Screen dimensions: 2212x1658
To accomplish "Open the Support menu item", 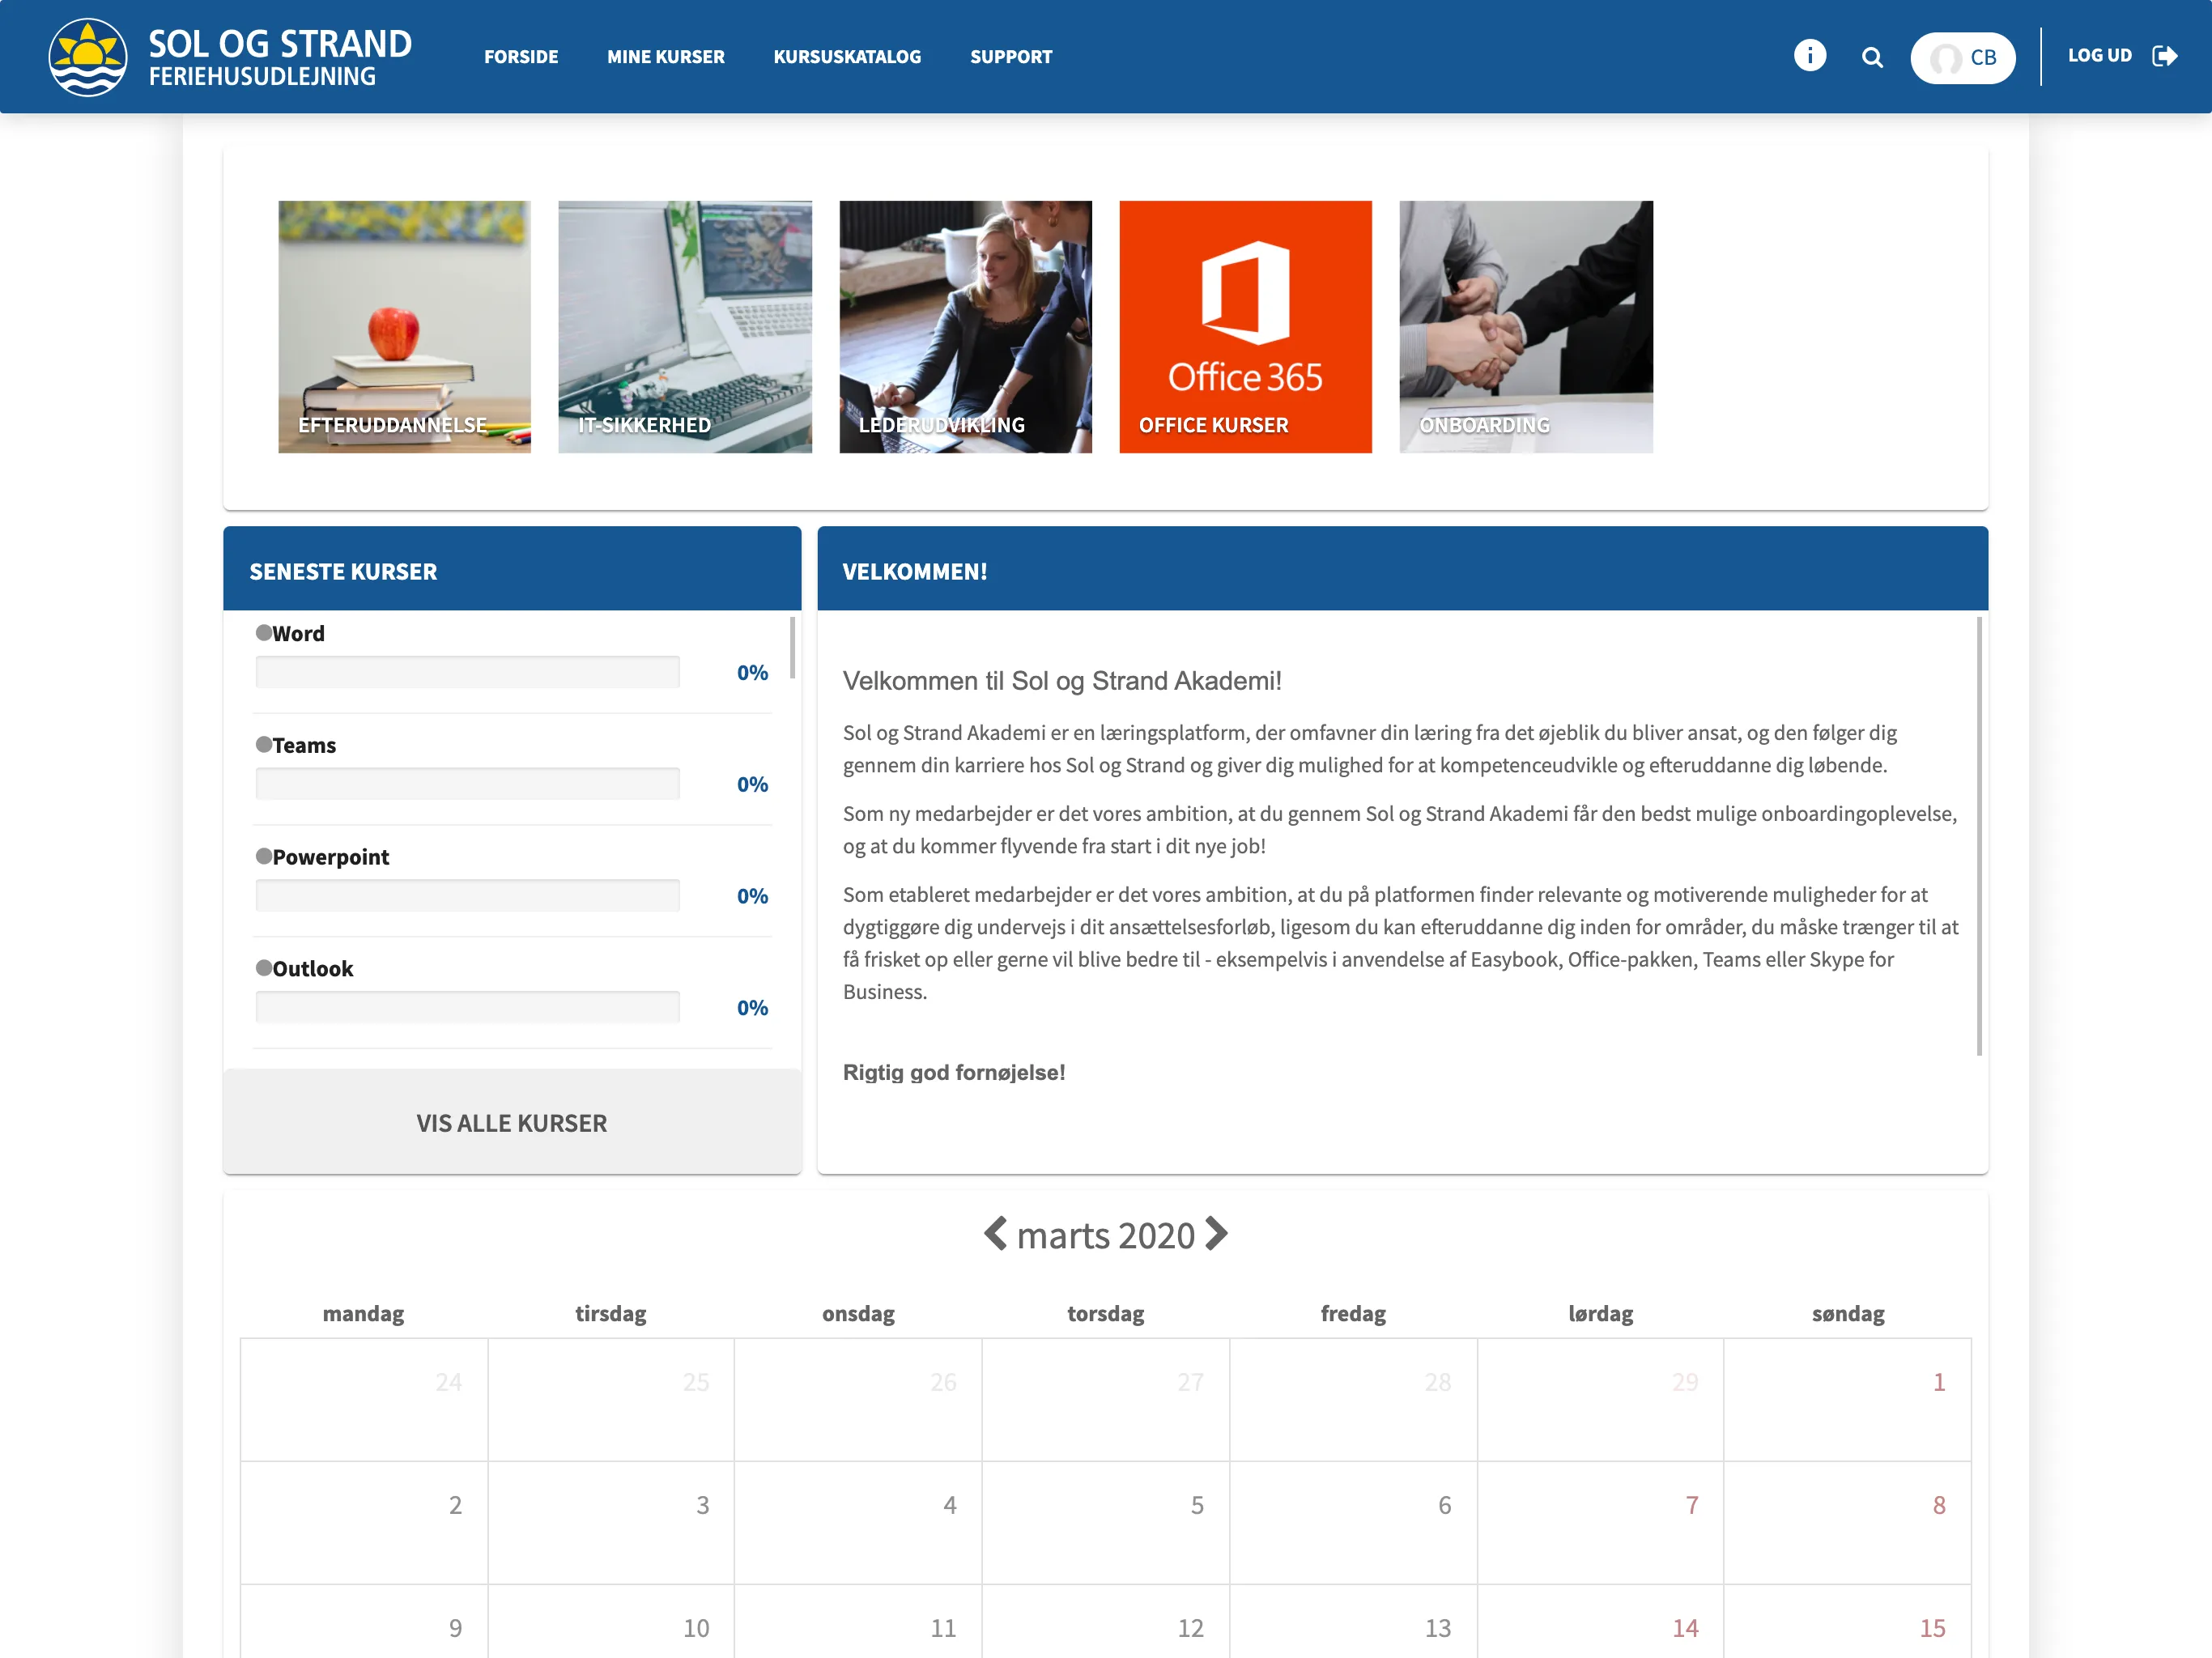I will (1011, 57).
